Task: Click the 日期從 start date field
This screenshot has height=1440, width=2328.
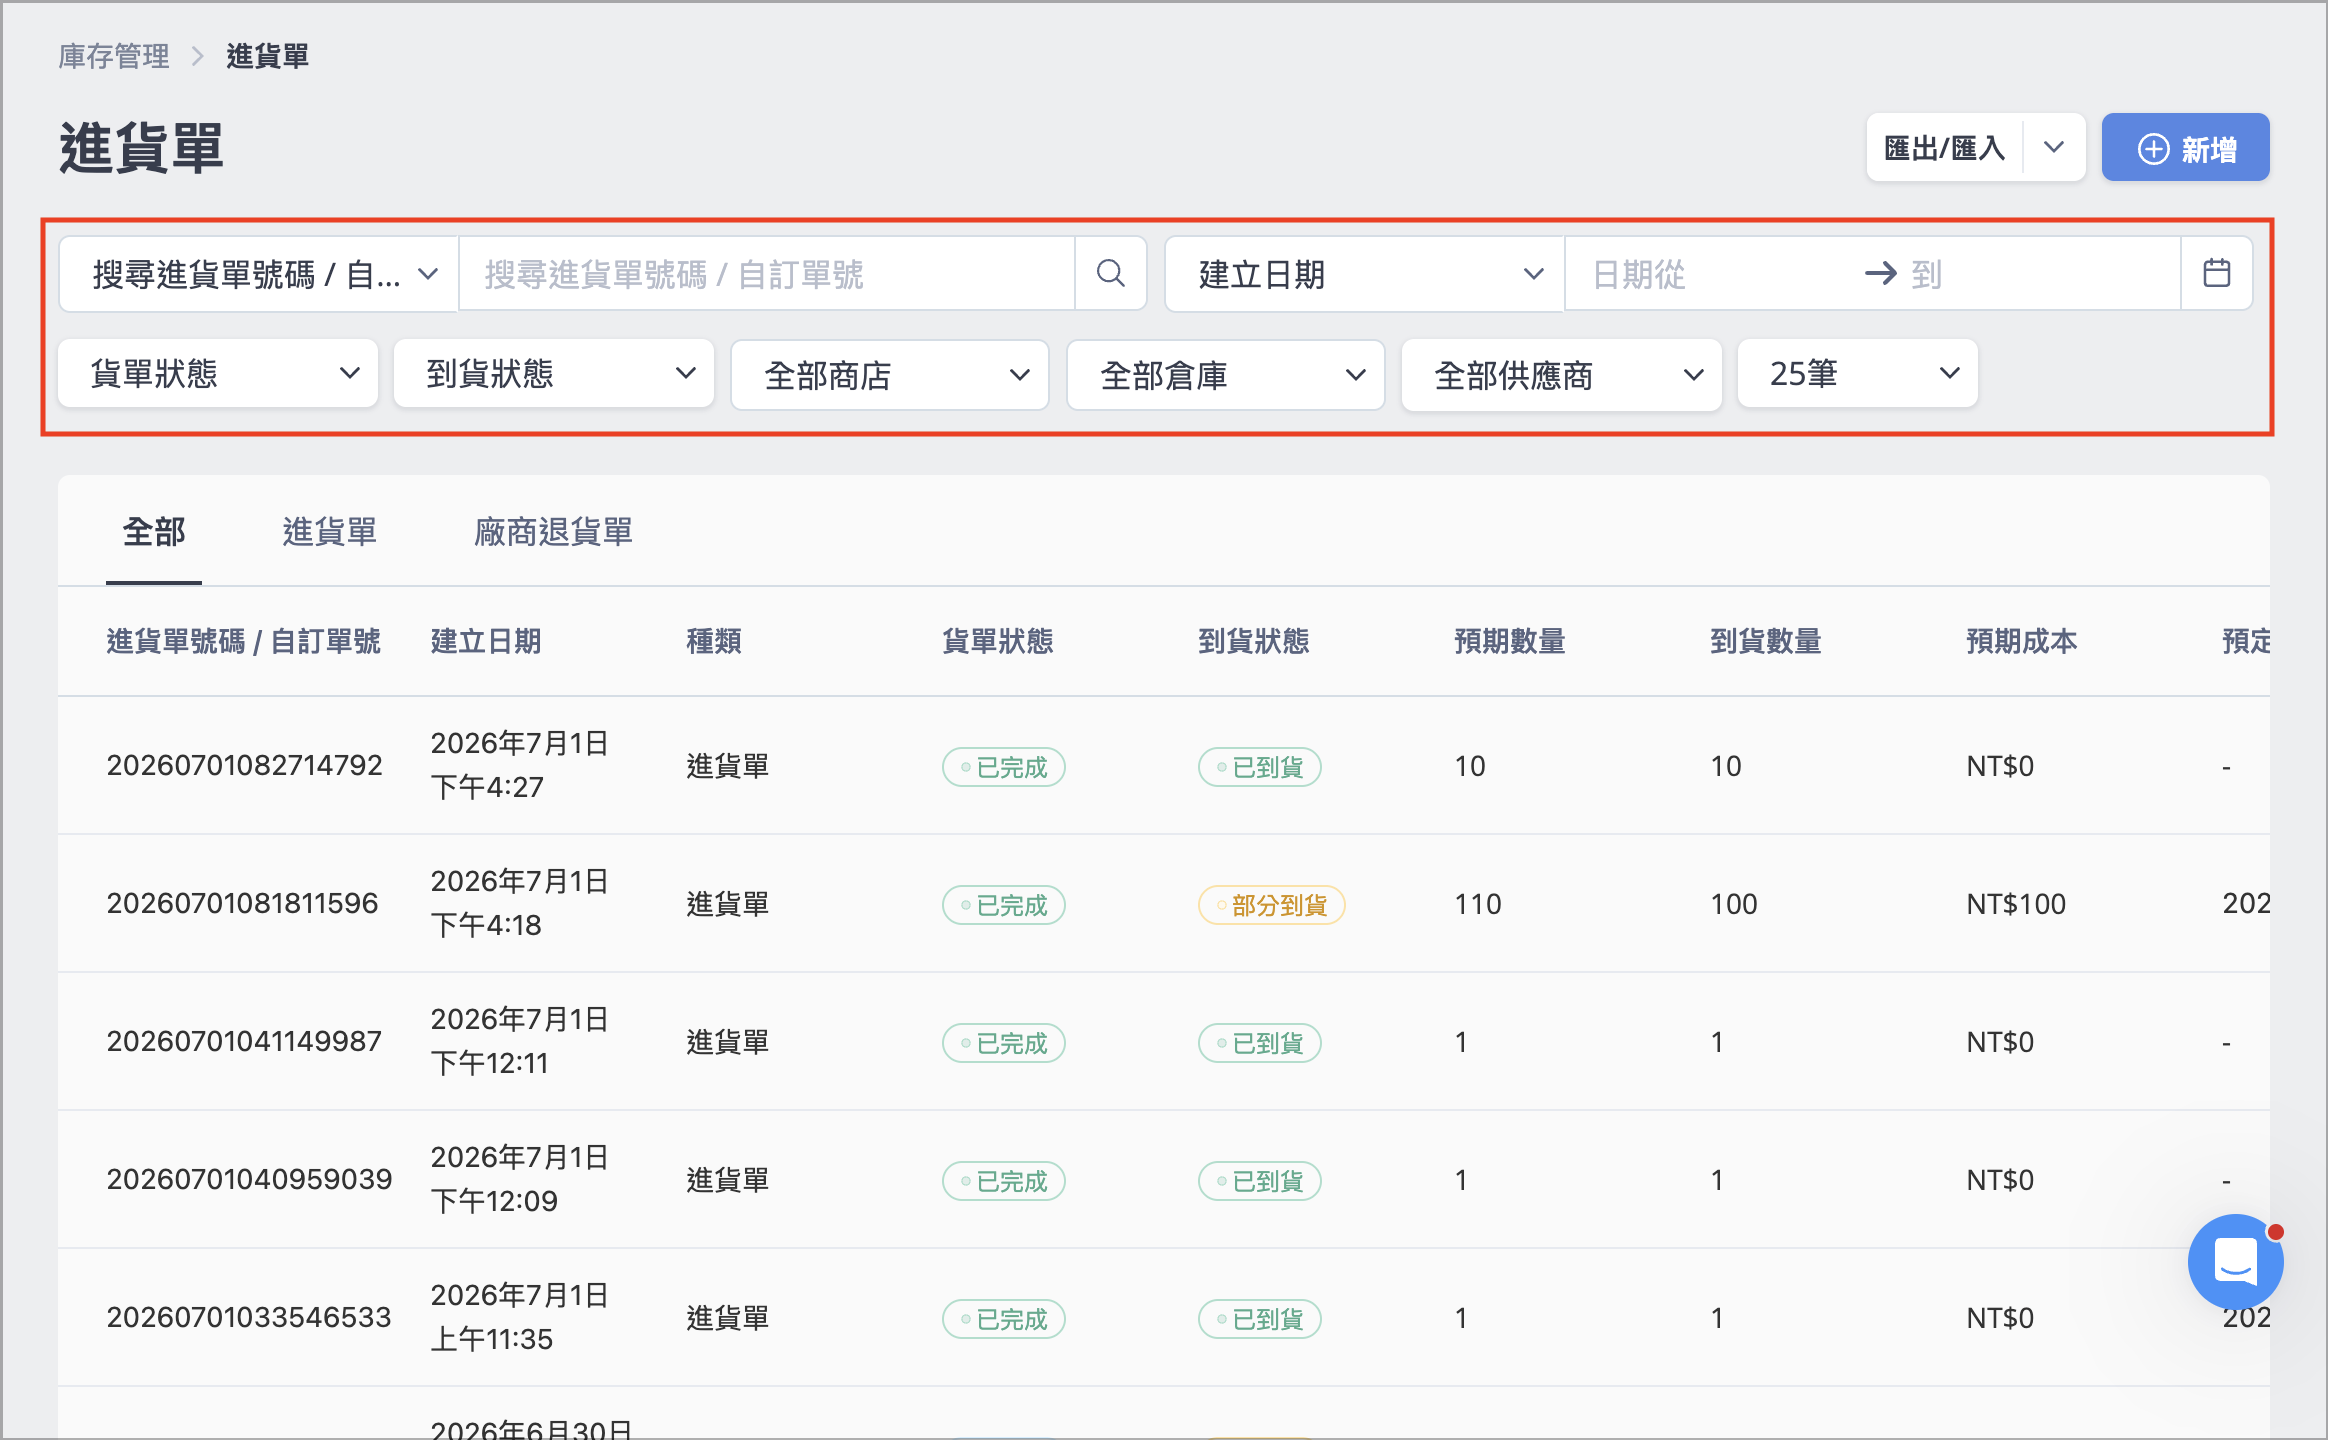Action: pos(1715,273)
